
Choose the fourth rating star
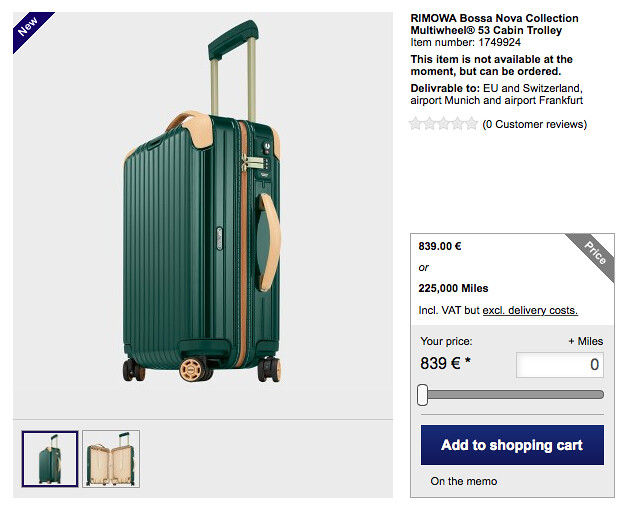pos(458,124)
